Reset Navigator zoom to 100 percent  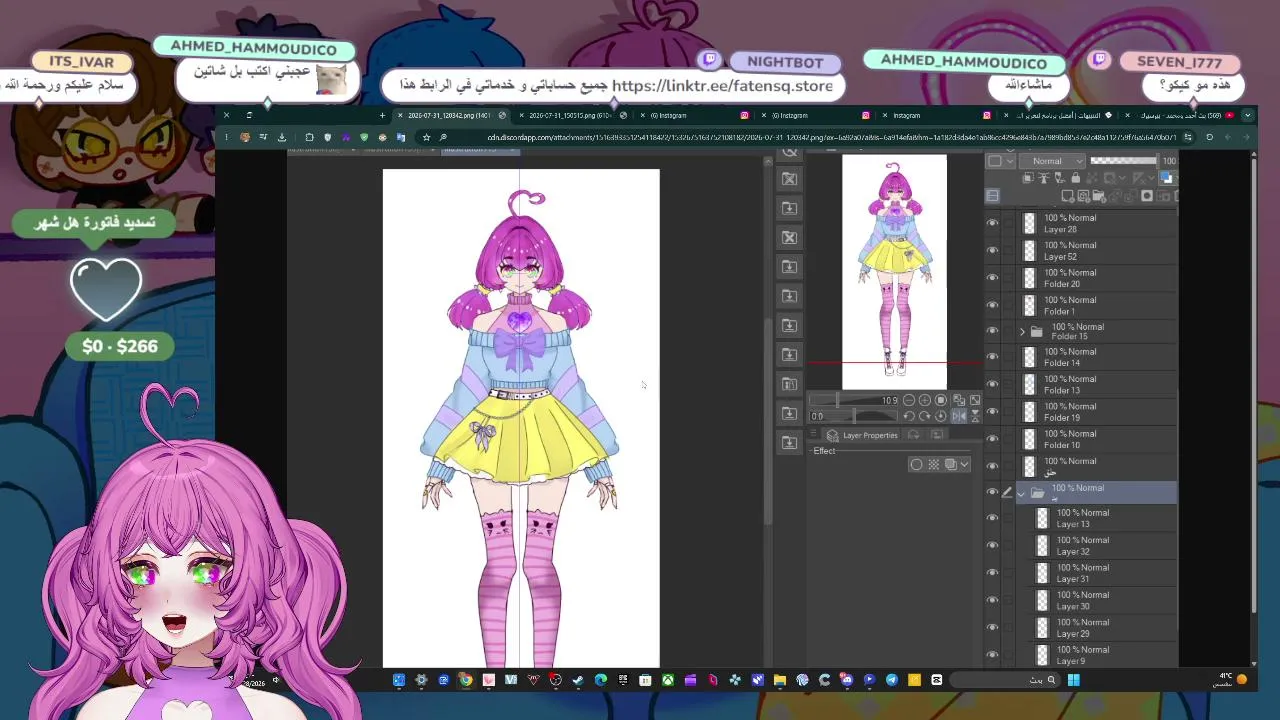pyautogui.click(x=941, y=400)
